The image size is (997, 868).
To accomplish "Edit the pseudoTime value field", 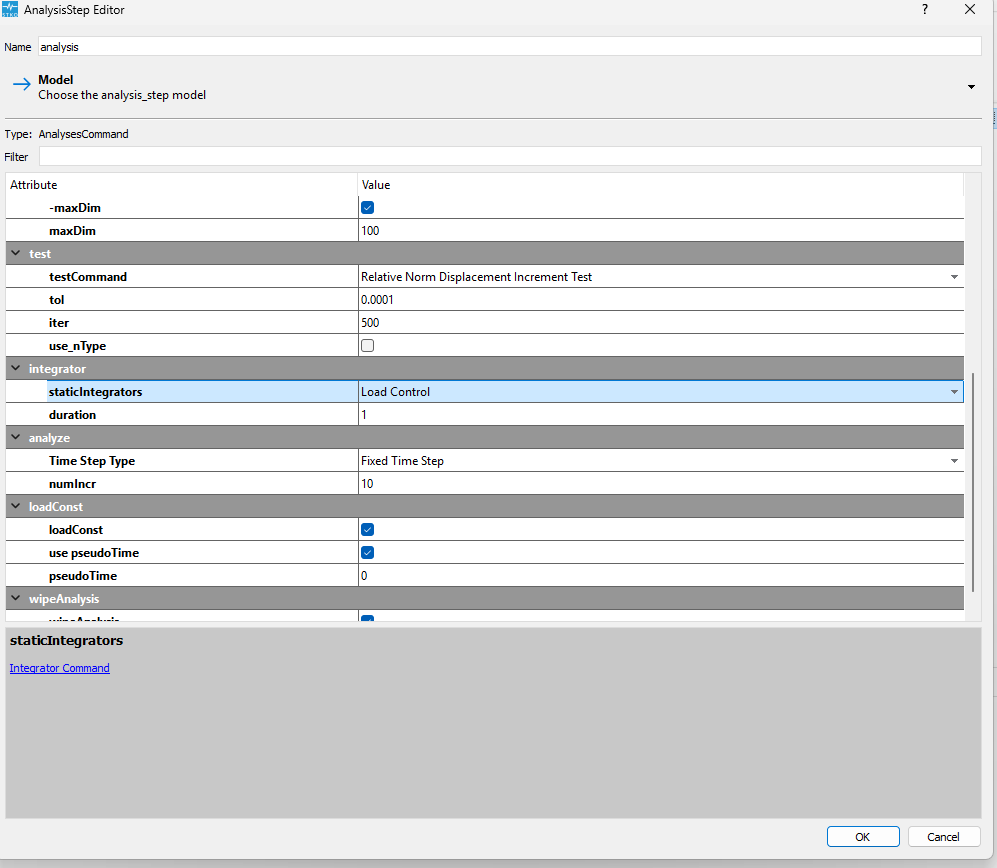I will click(x=661, y=575).
